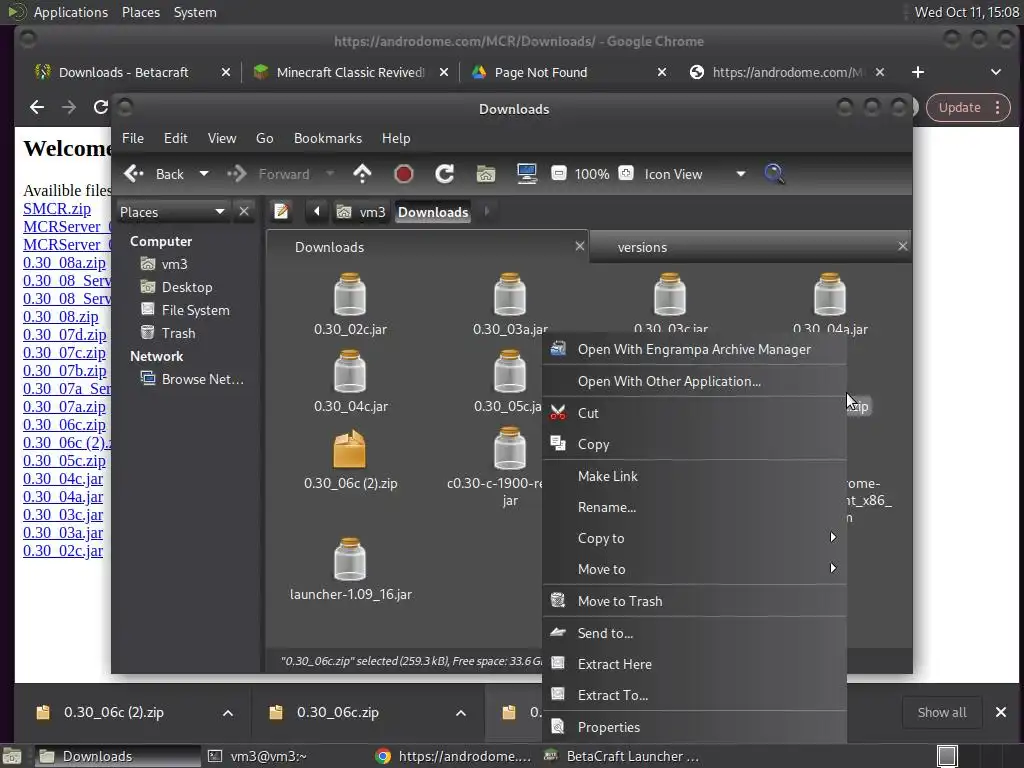Open the Bookmarks menu

tap(328, 138)
